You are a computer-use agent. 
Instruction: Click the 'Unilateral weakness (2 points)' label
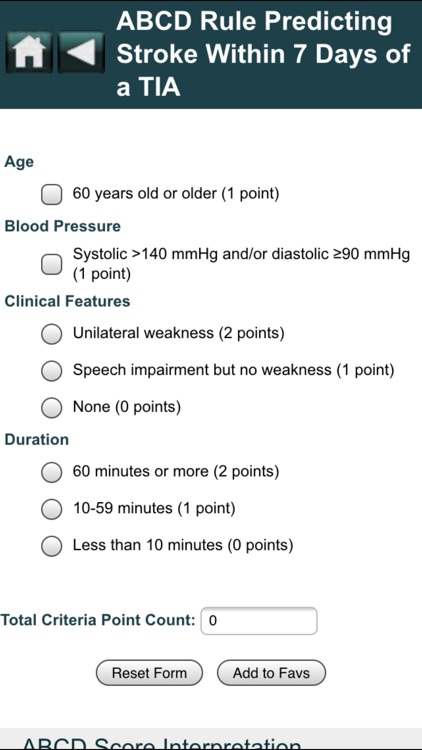[x=178, y=333]
